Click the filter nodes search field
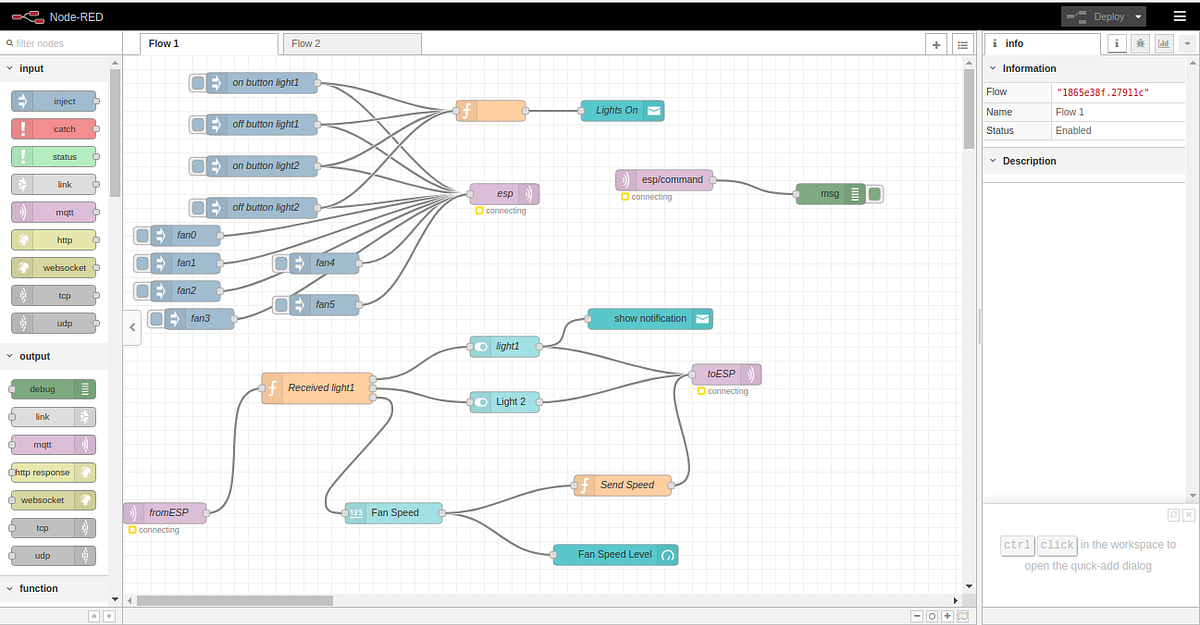 (60, 43)
